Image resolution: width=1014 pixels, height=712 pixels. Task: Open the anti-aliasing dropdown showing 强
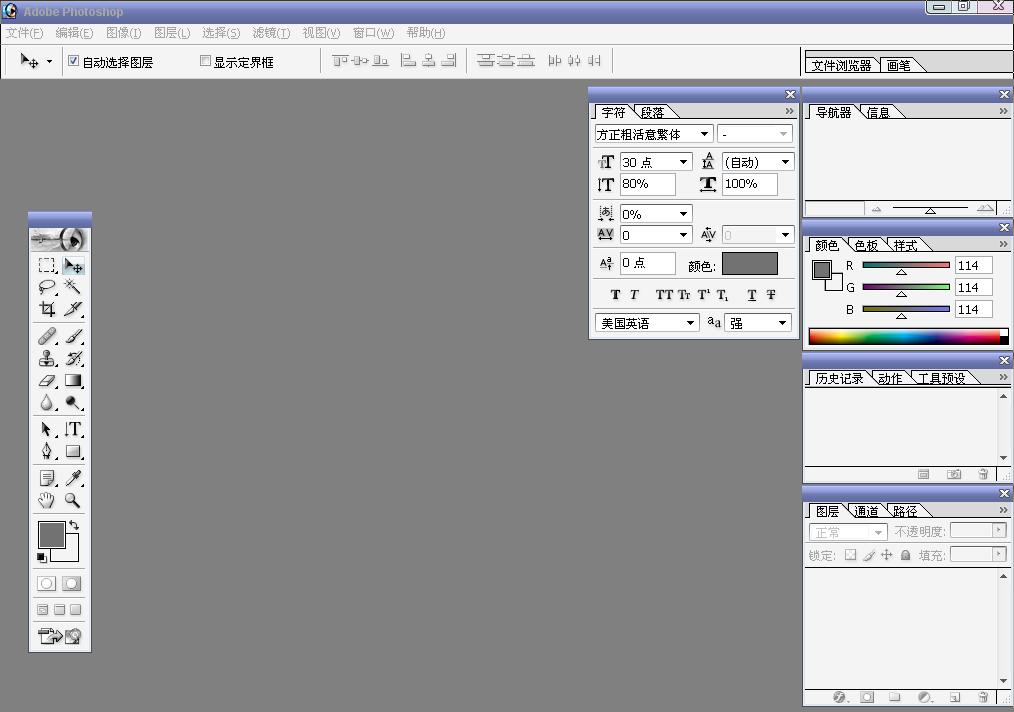[758, 323]
